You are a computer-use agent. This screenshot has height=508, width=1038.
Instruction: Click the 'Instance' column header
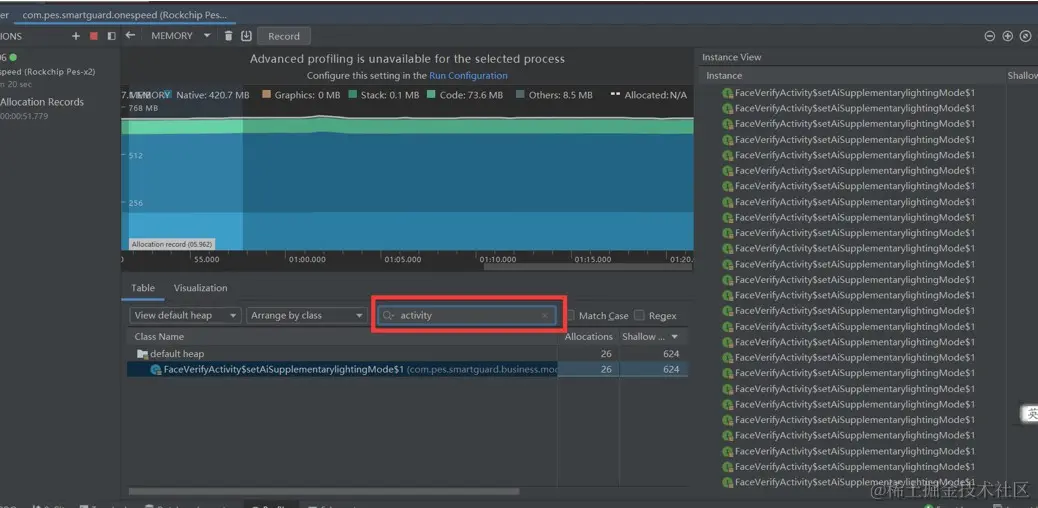coord(724,76)
